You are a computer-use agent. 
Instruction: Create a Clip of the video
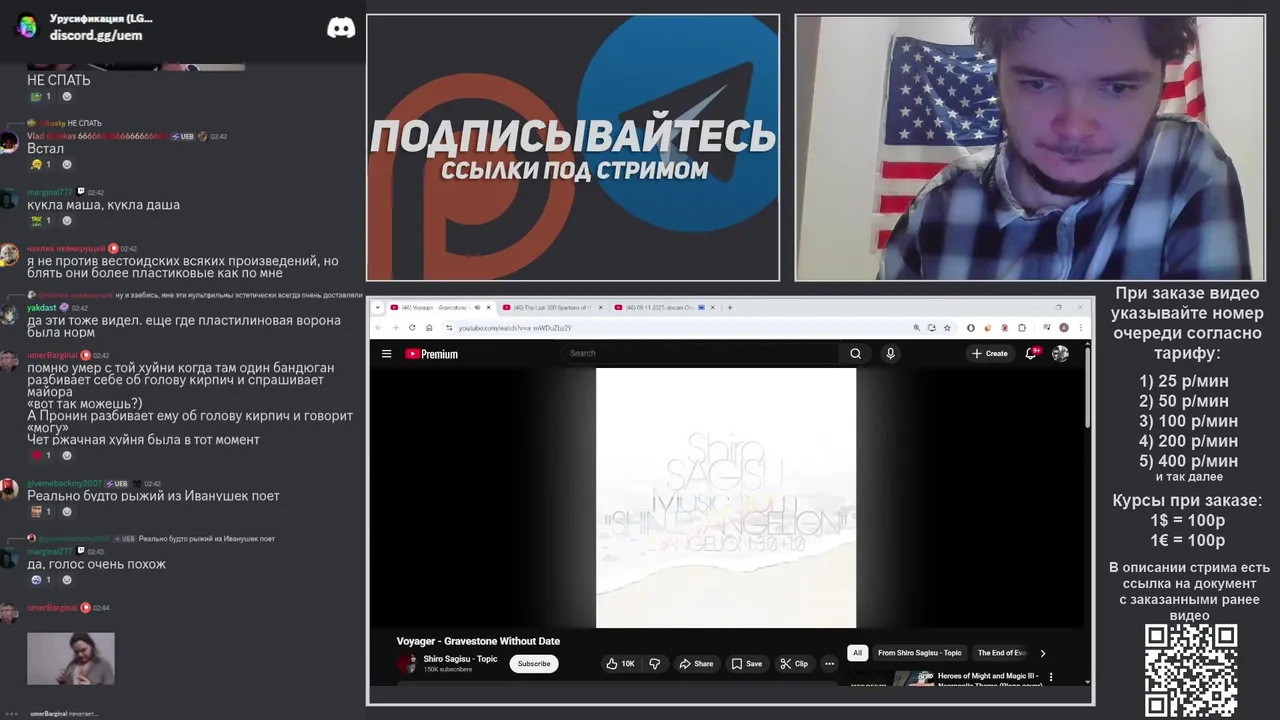coord(794,663)
